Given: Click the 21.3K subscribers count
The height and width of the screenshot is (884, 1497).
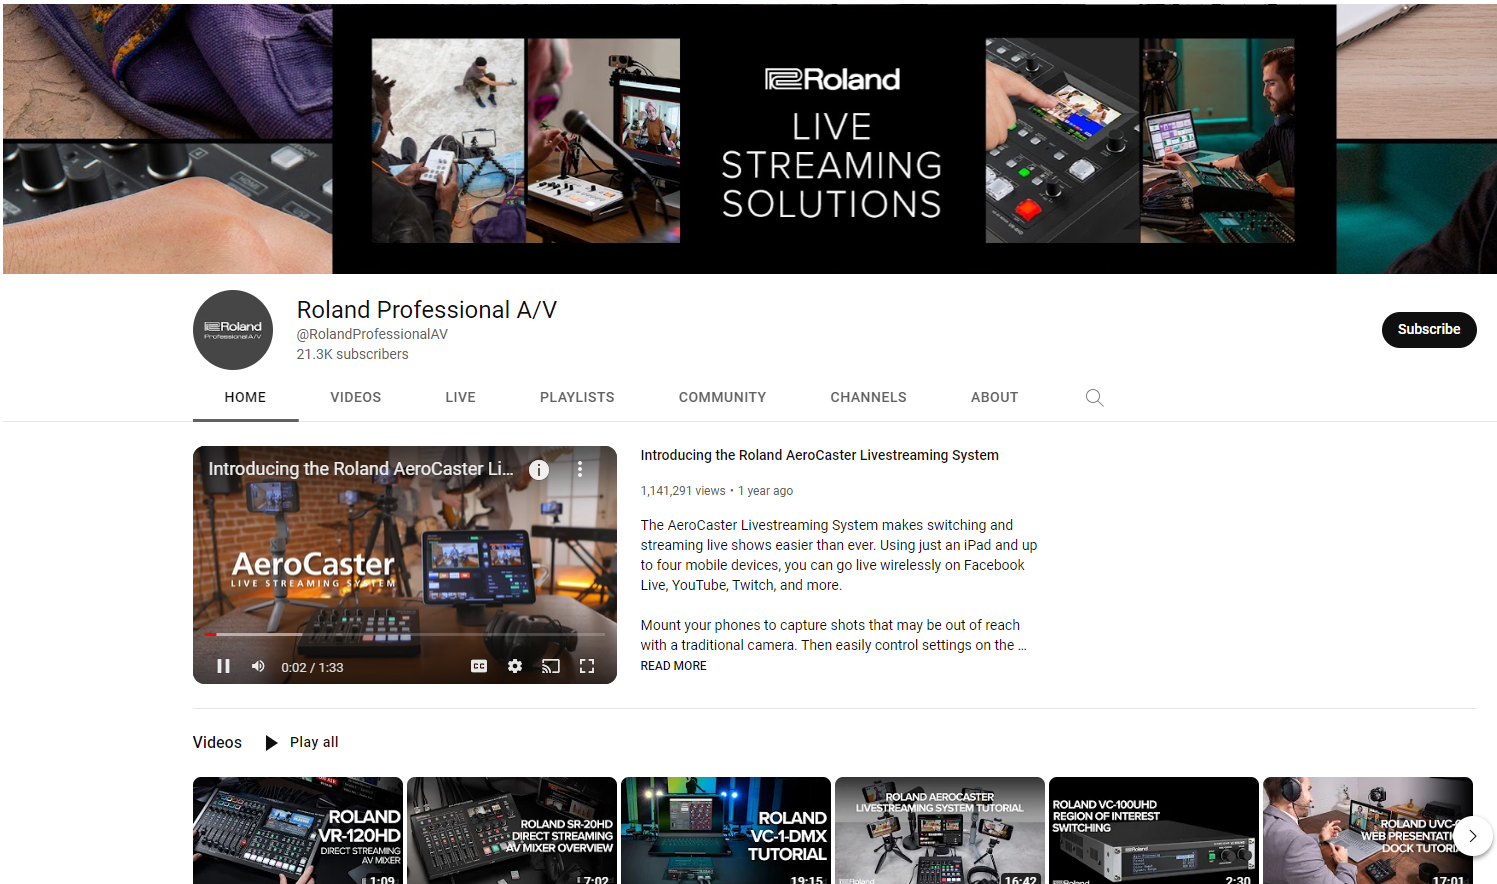Looking at the screenshot, I should click(x=353, y=354).
